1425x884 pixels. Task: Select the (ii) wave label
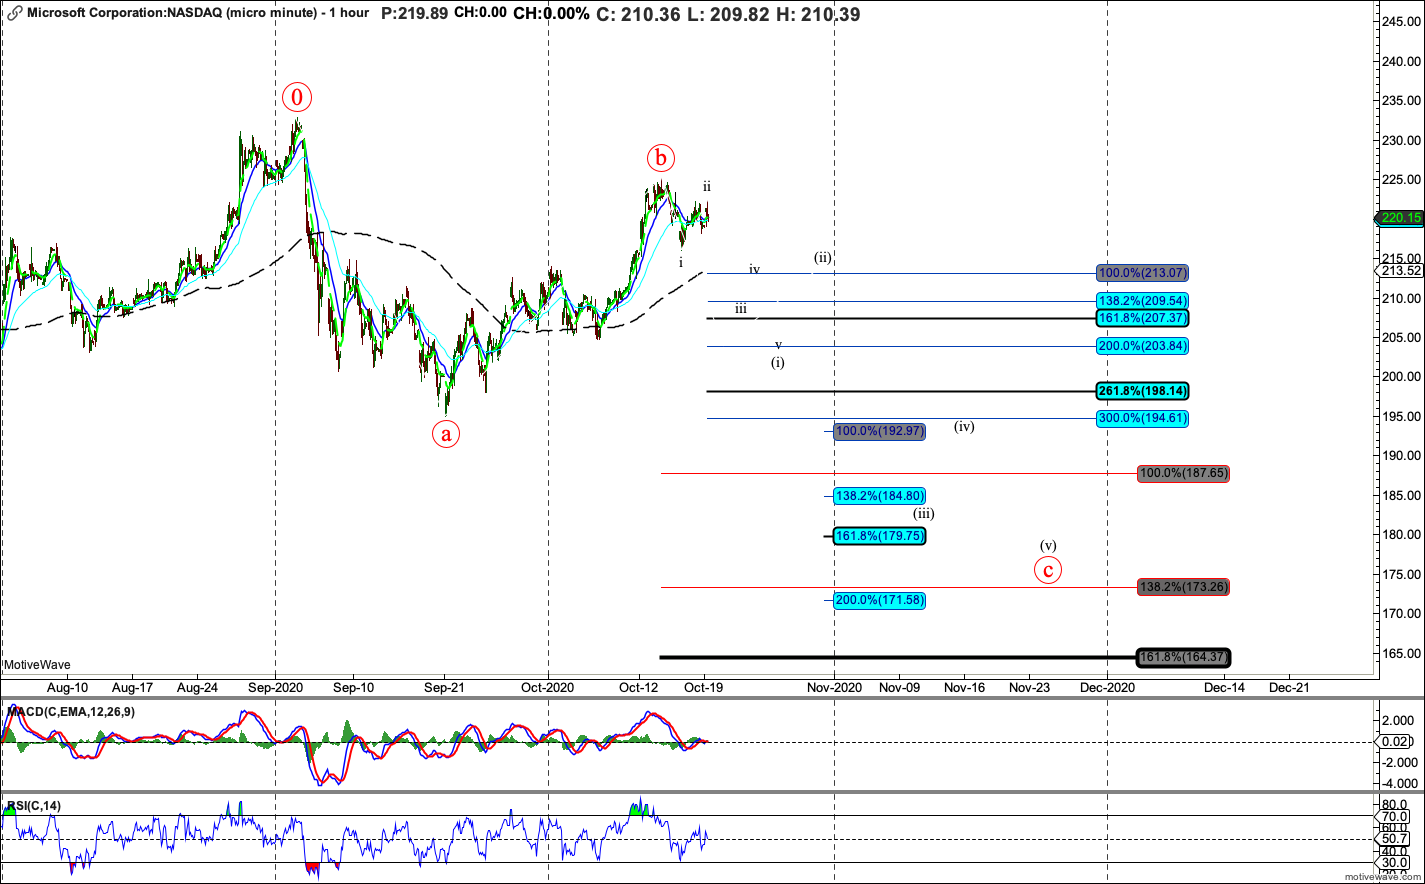pyautogui.click(x=822, y=257)
